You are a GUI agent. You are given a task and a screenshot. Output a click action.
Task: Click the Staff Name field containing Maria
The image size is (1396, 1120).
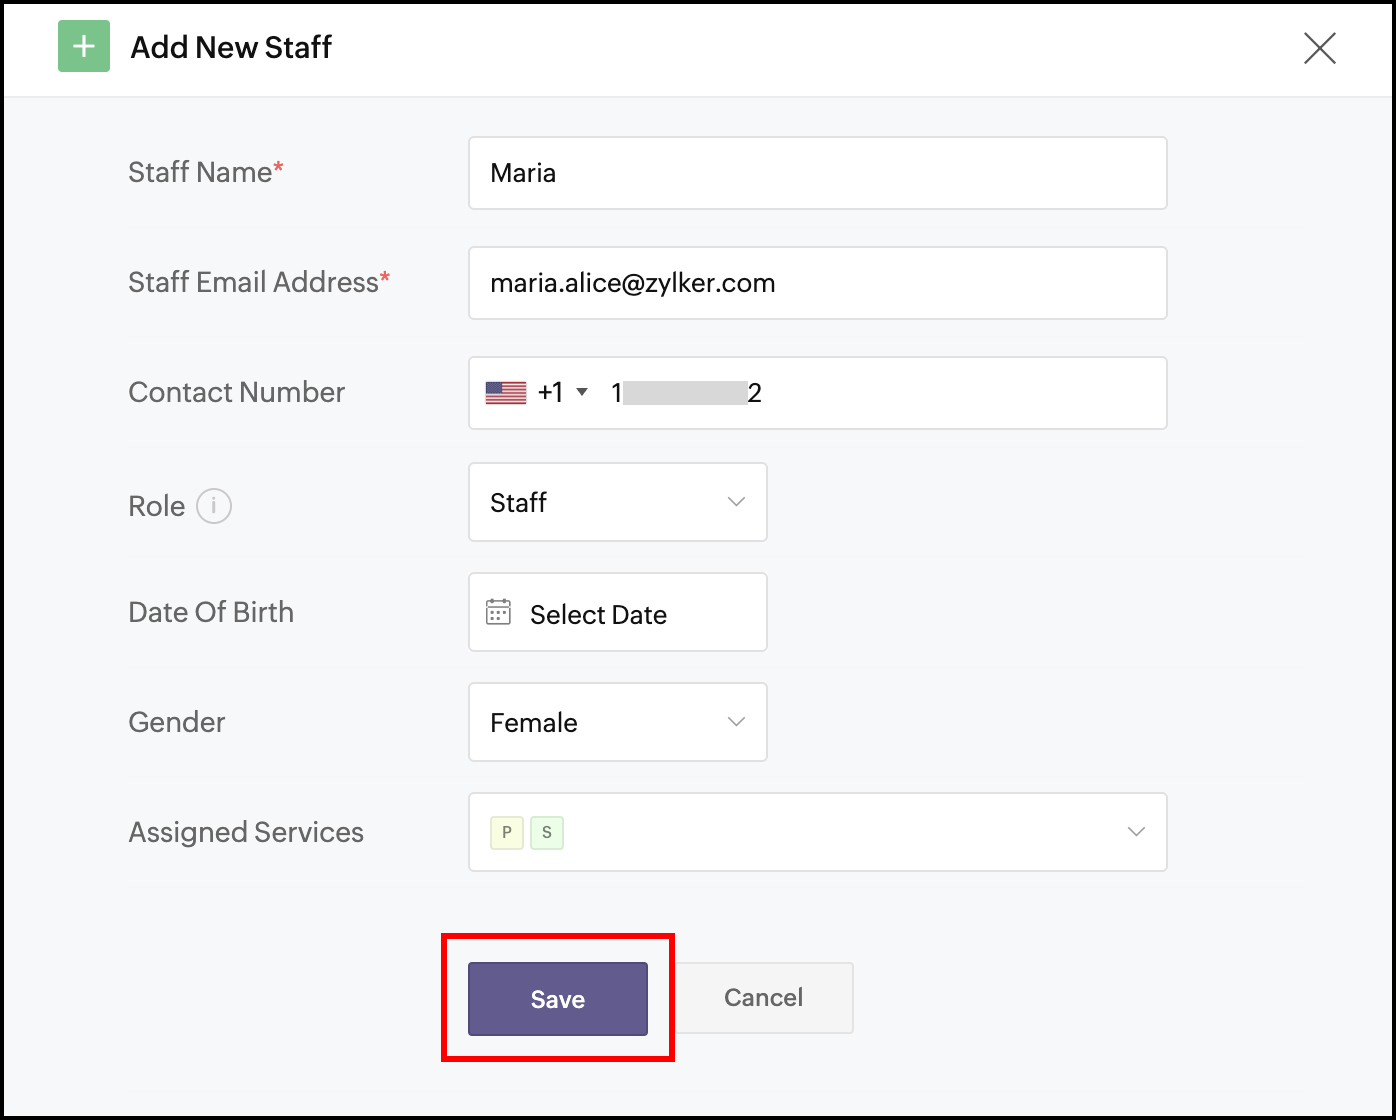click(x=817, y=173)
